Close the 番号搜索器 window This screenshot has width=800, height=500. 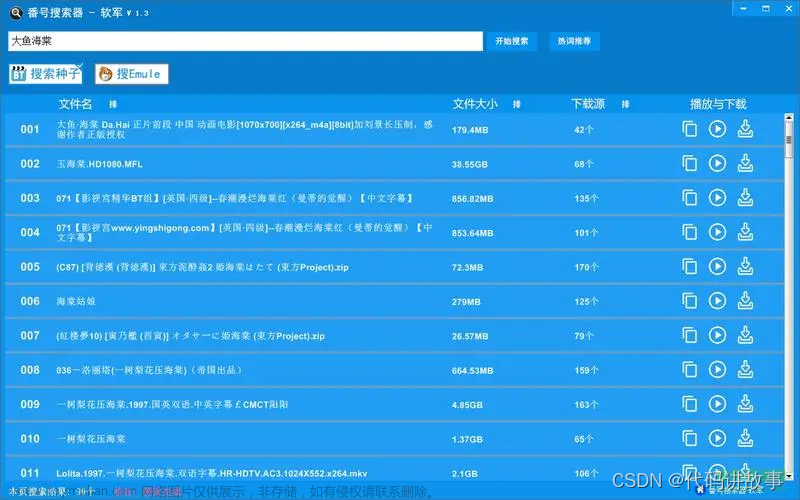(788, 8)
